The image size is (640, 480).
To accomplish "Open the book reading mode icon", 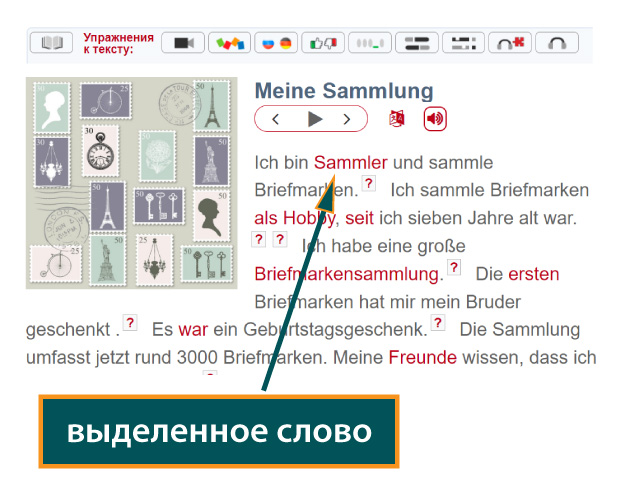I will [x=51, y=43].
